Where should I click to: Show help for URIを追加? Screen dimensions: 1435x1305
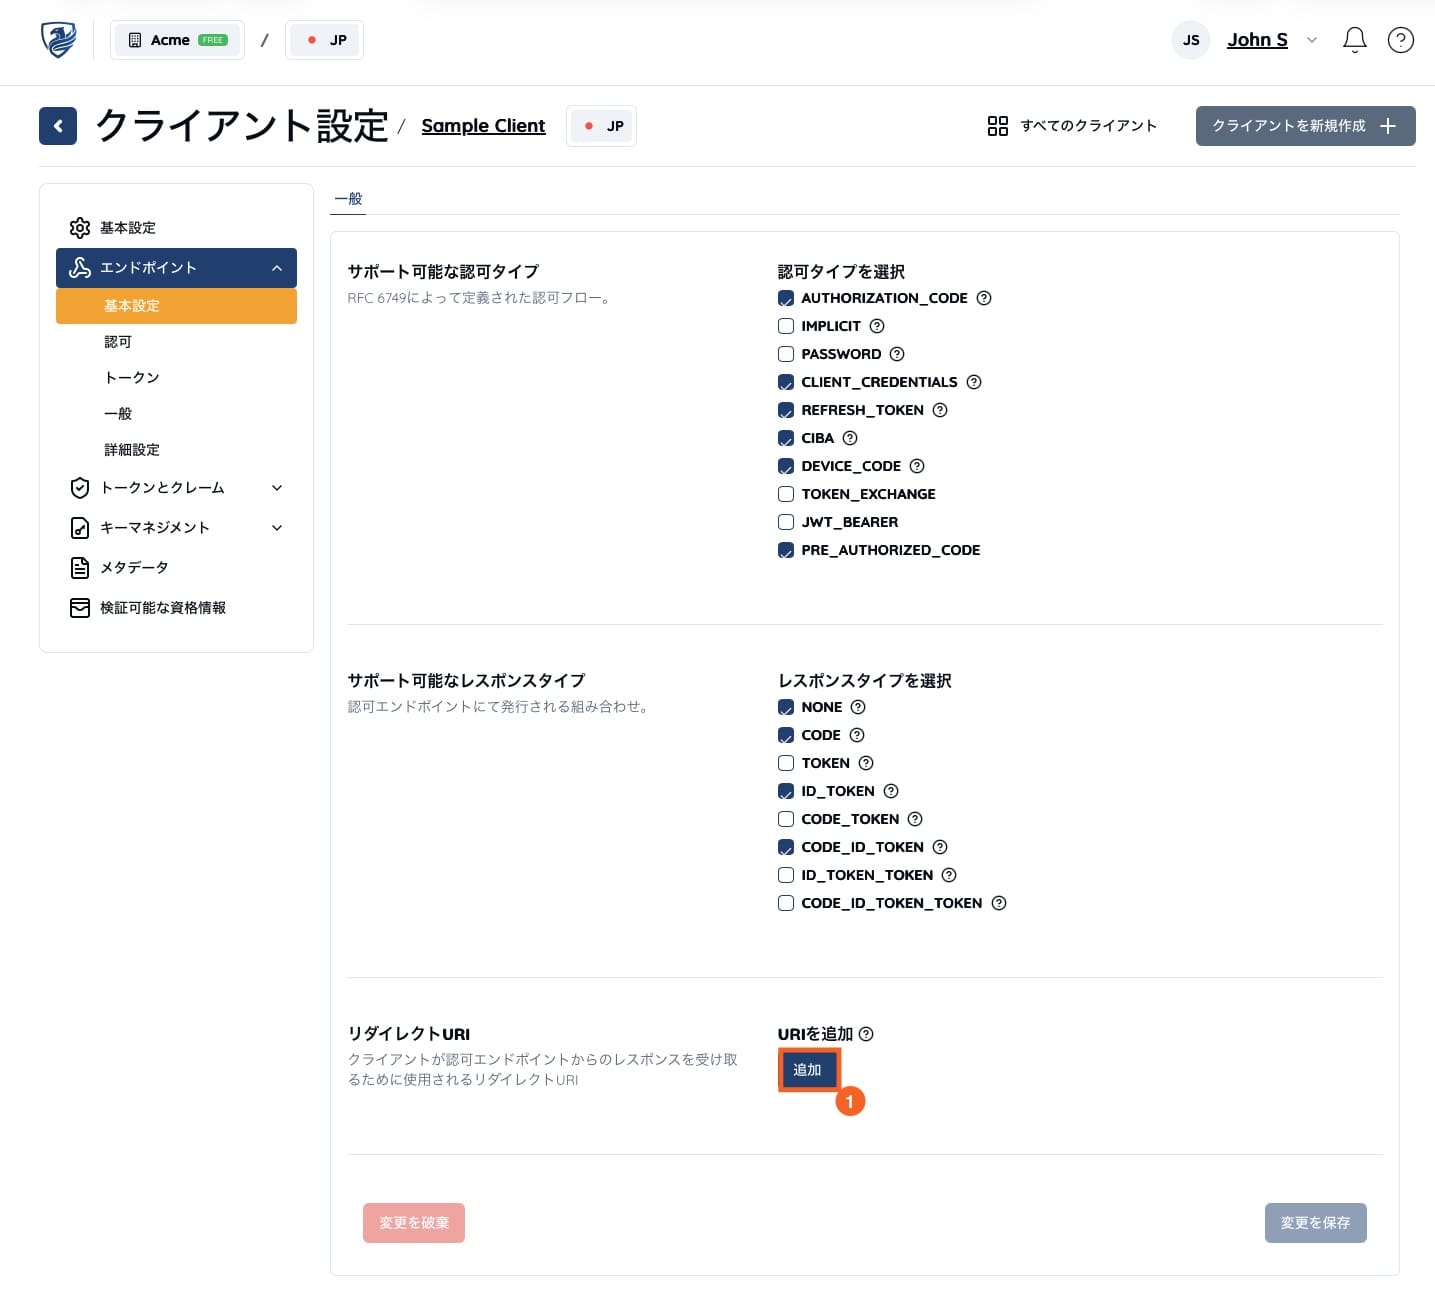[866, 1034]
